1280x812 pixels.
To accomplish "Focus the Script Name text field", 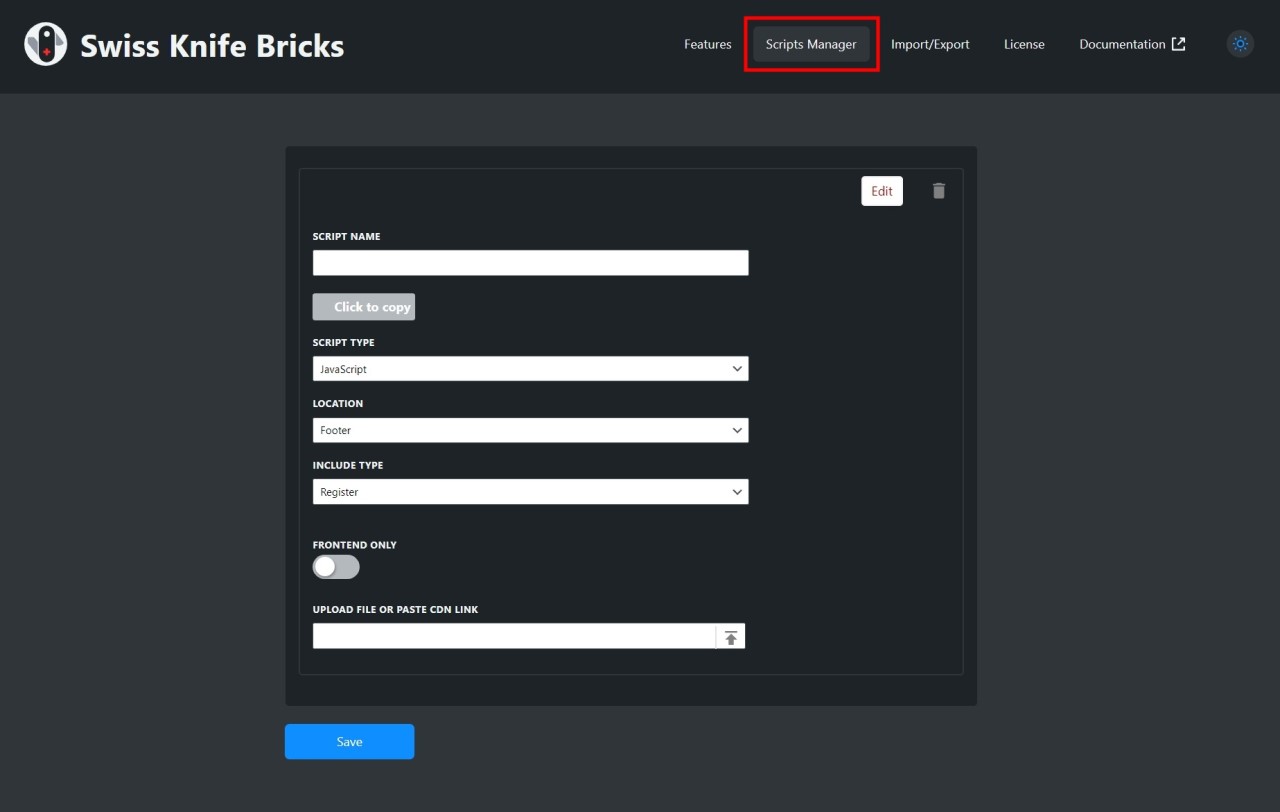I will pyautogui.click(x=530, y=263).
